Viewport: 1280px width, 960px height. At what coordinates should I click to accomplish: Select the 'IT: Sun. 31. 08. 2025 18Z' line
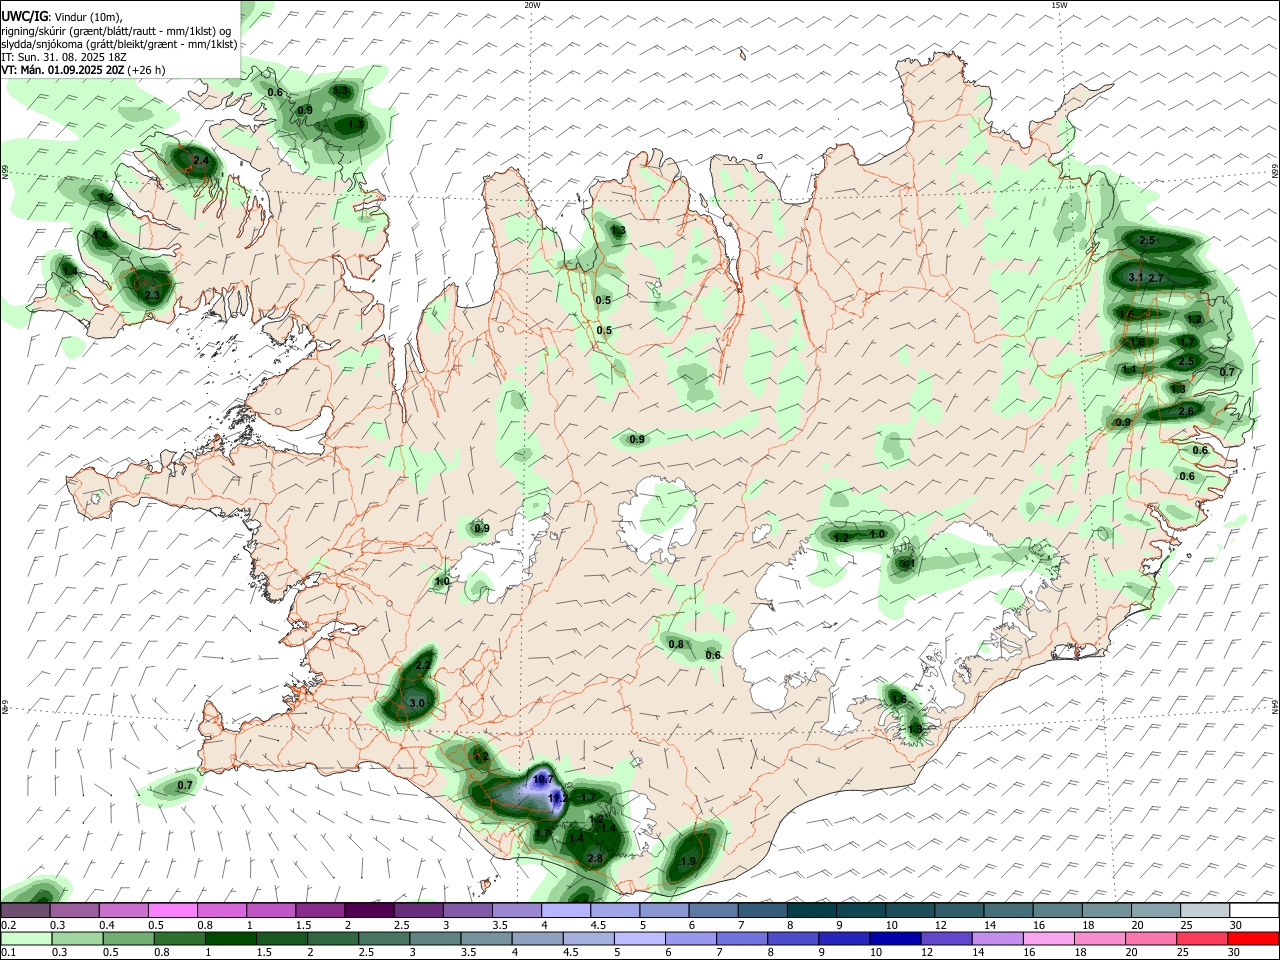(x=64, y=57)
